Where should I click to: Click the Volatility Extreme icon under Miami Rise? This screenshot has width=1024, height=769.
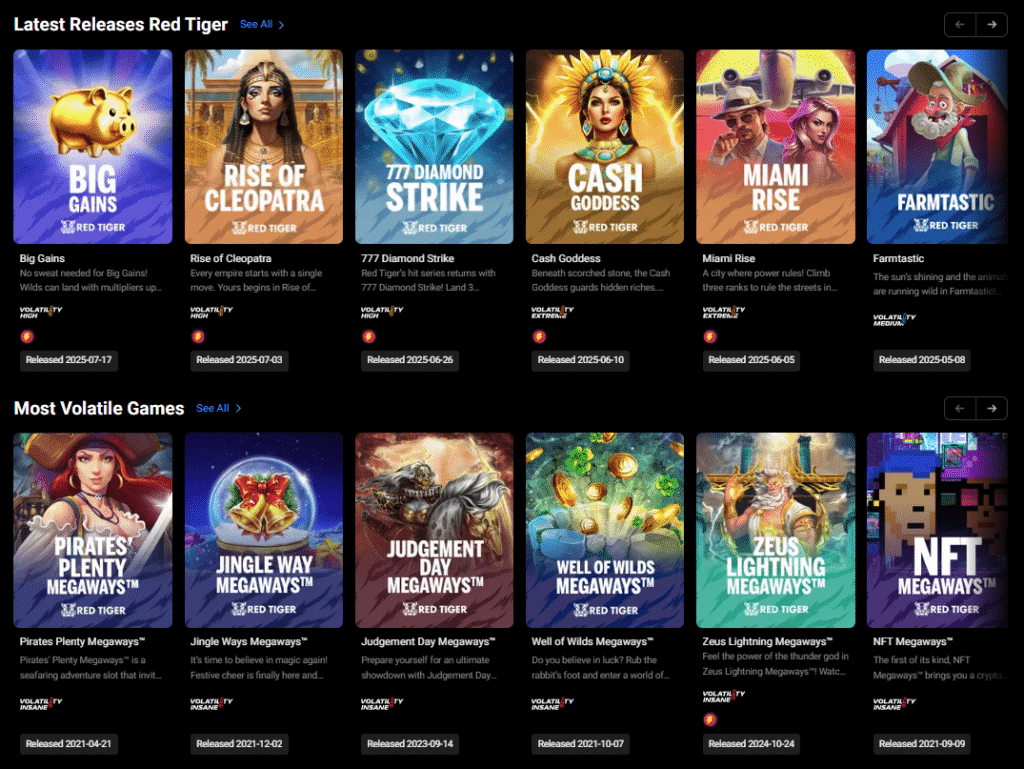[x=724, y=312]
